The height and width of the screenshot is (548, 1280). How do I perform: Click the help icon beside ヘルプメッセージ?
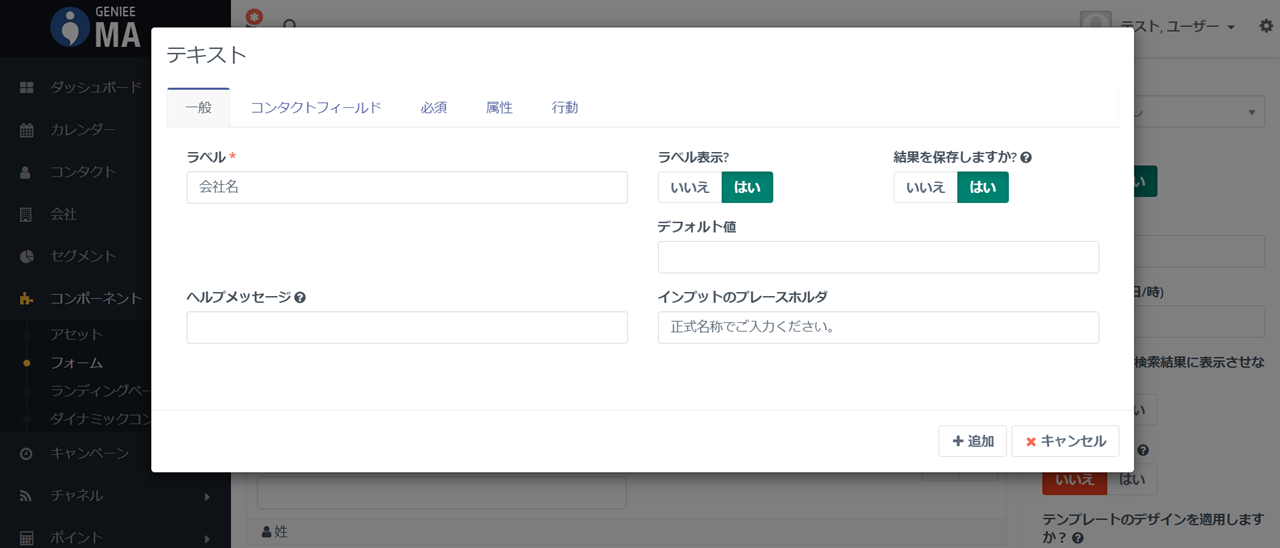pos(300,297)
